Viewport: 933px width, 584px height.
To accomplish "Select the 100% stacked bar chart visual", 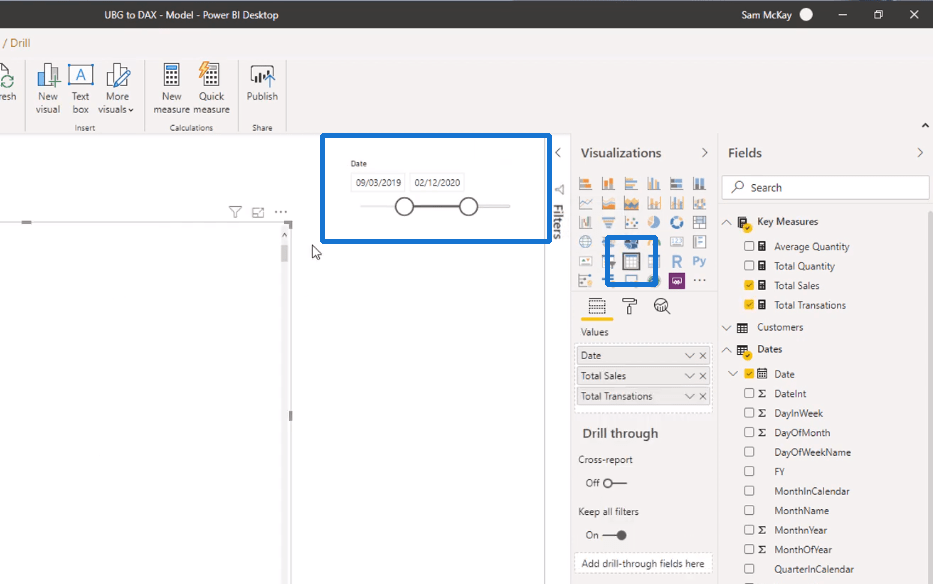I will (677, 183).
